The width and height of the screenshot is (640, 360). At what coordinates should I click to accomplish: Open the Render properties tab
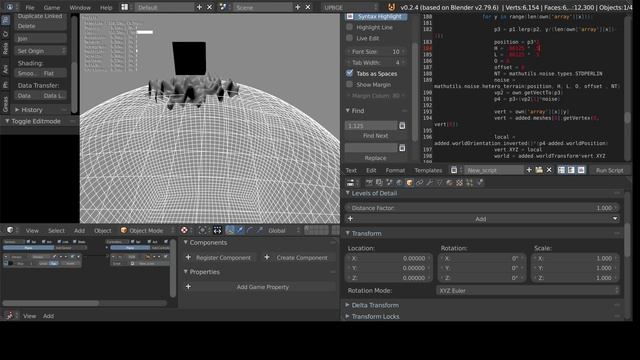pyautogui.click(x=369, y=182)
